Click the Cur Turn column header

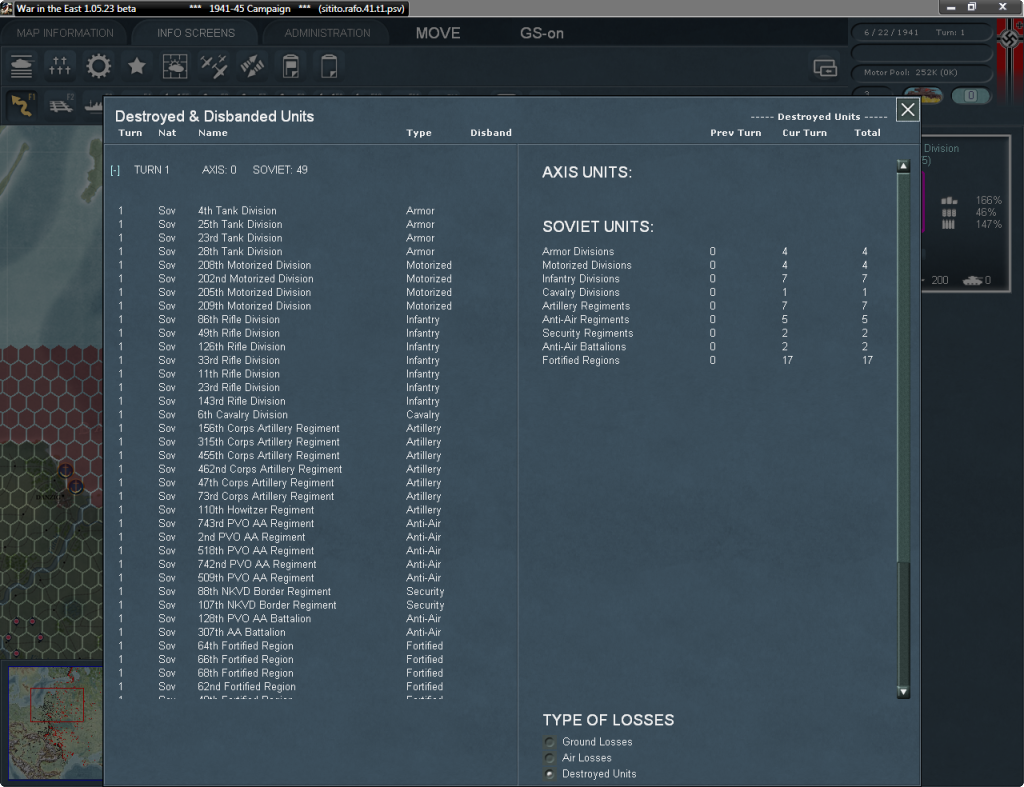[805, 133]
